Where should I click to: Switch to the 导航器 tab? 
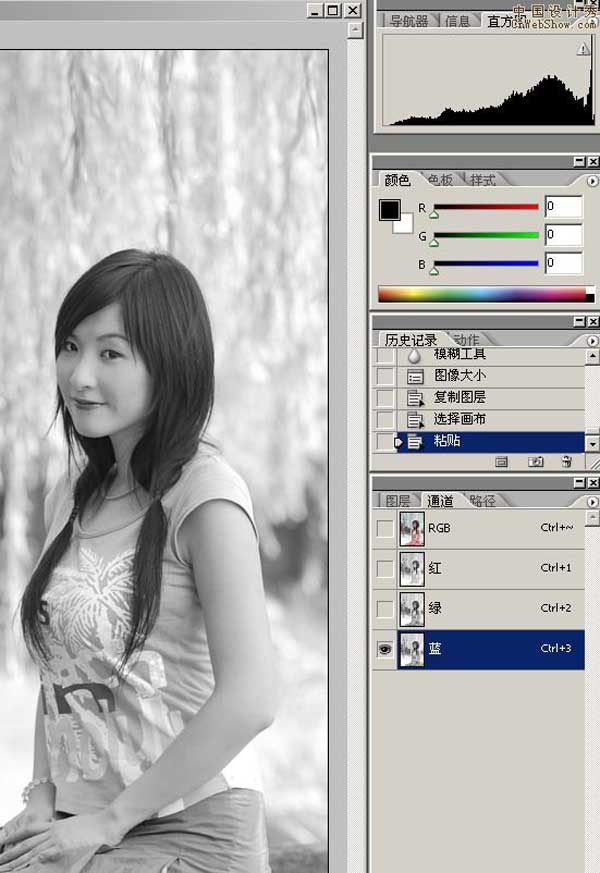coord(408,20)
